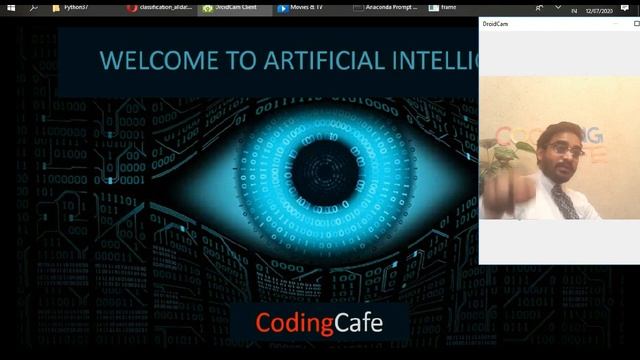The image size is (640, 360).
Task: Open the taskbar date 12/07/2020 calendar
Action: click(x=599, y=11)
